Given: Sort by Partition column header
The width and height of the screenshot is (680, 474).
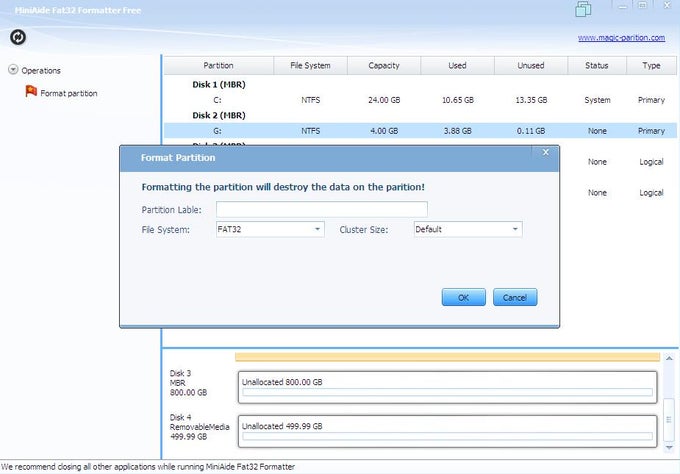Looking at the screenshot, I should (x=219, y=65).
